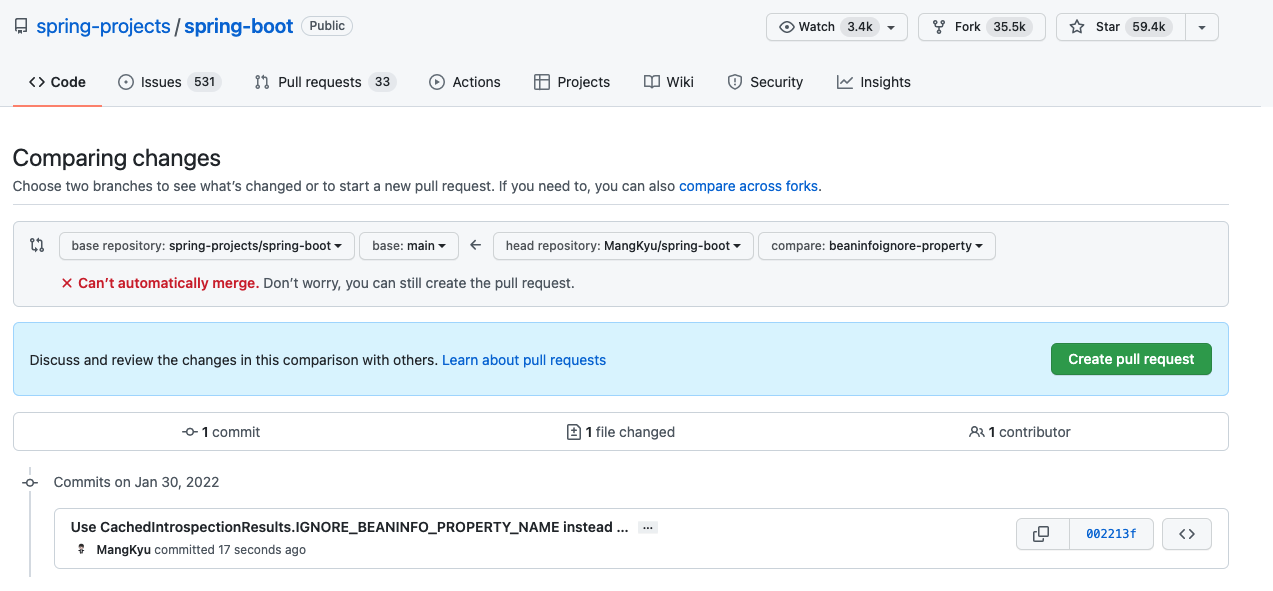The height and width of the screenshot is (591, 1273).
Task: Open the base: main branch dropdown
Action: (x=409, y=245)
